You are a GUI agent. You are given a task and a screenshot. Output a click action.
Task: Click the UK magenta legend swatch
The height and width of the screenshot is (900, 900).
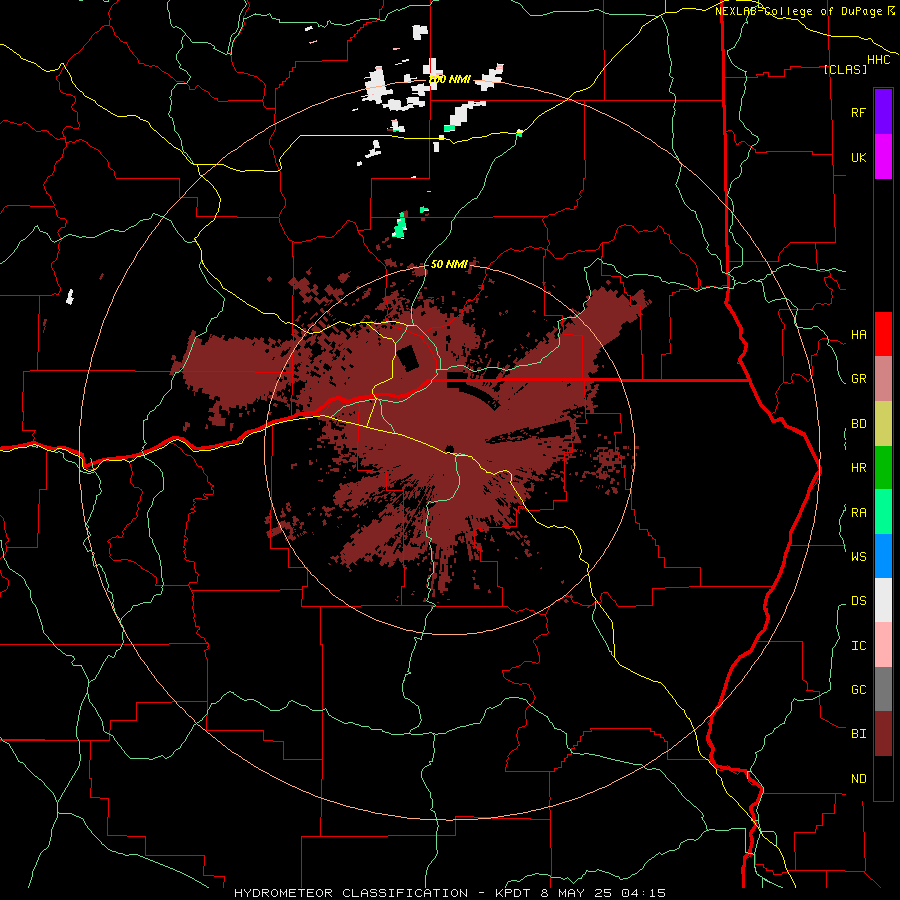point(883,157)
